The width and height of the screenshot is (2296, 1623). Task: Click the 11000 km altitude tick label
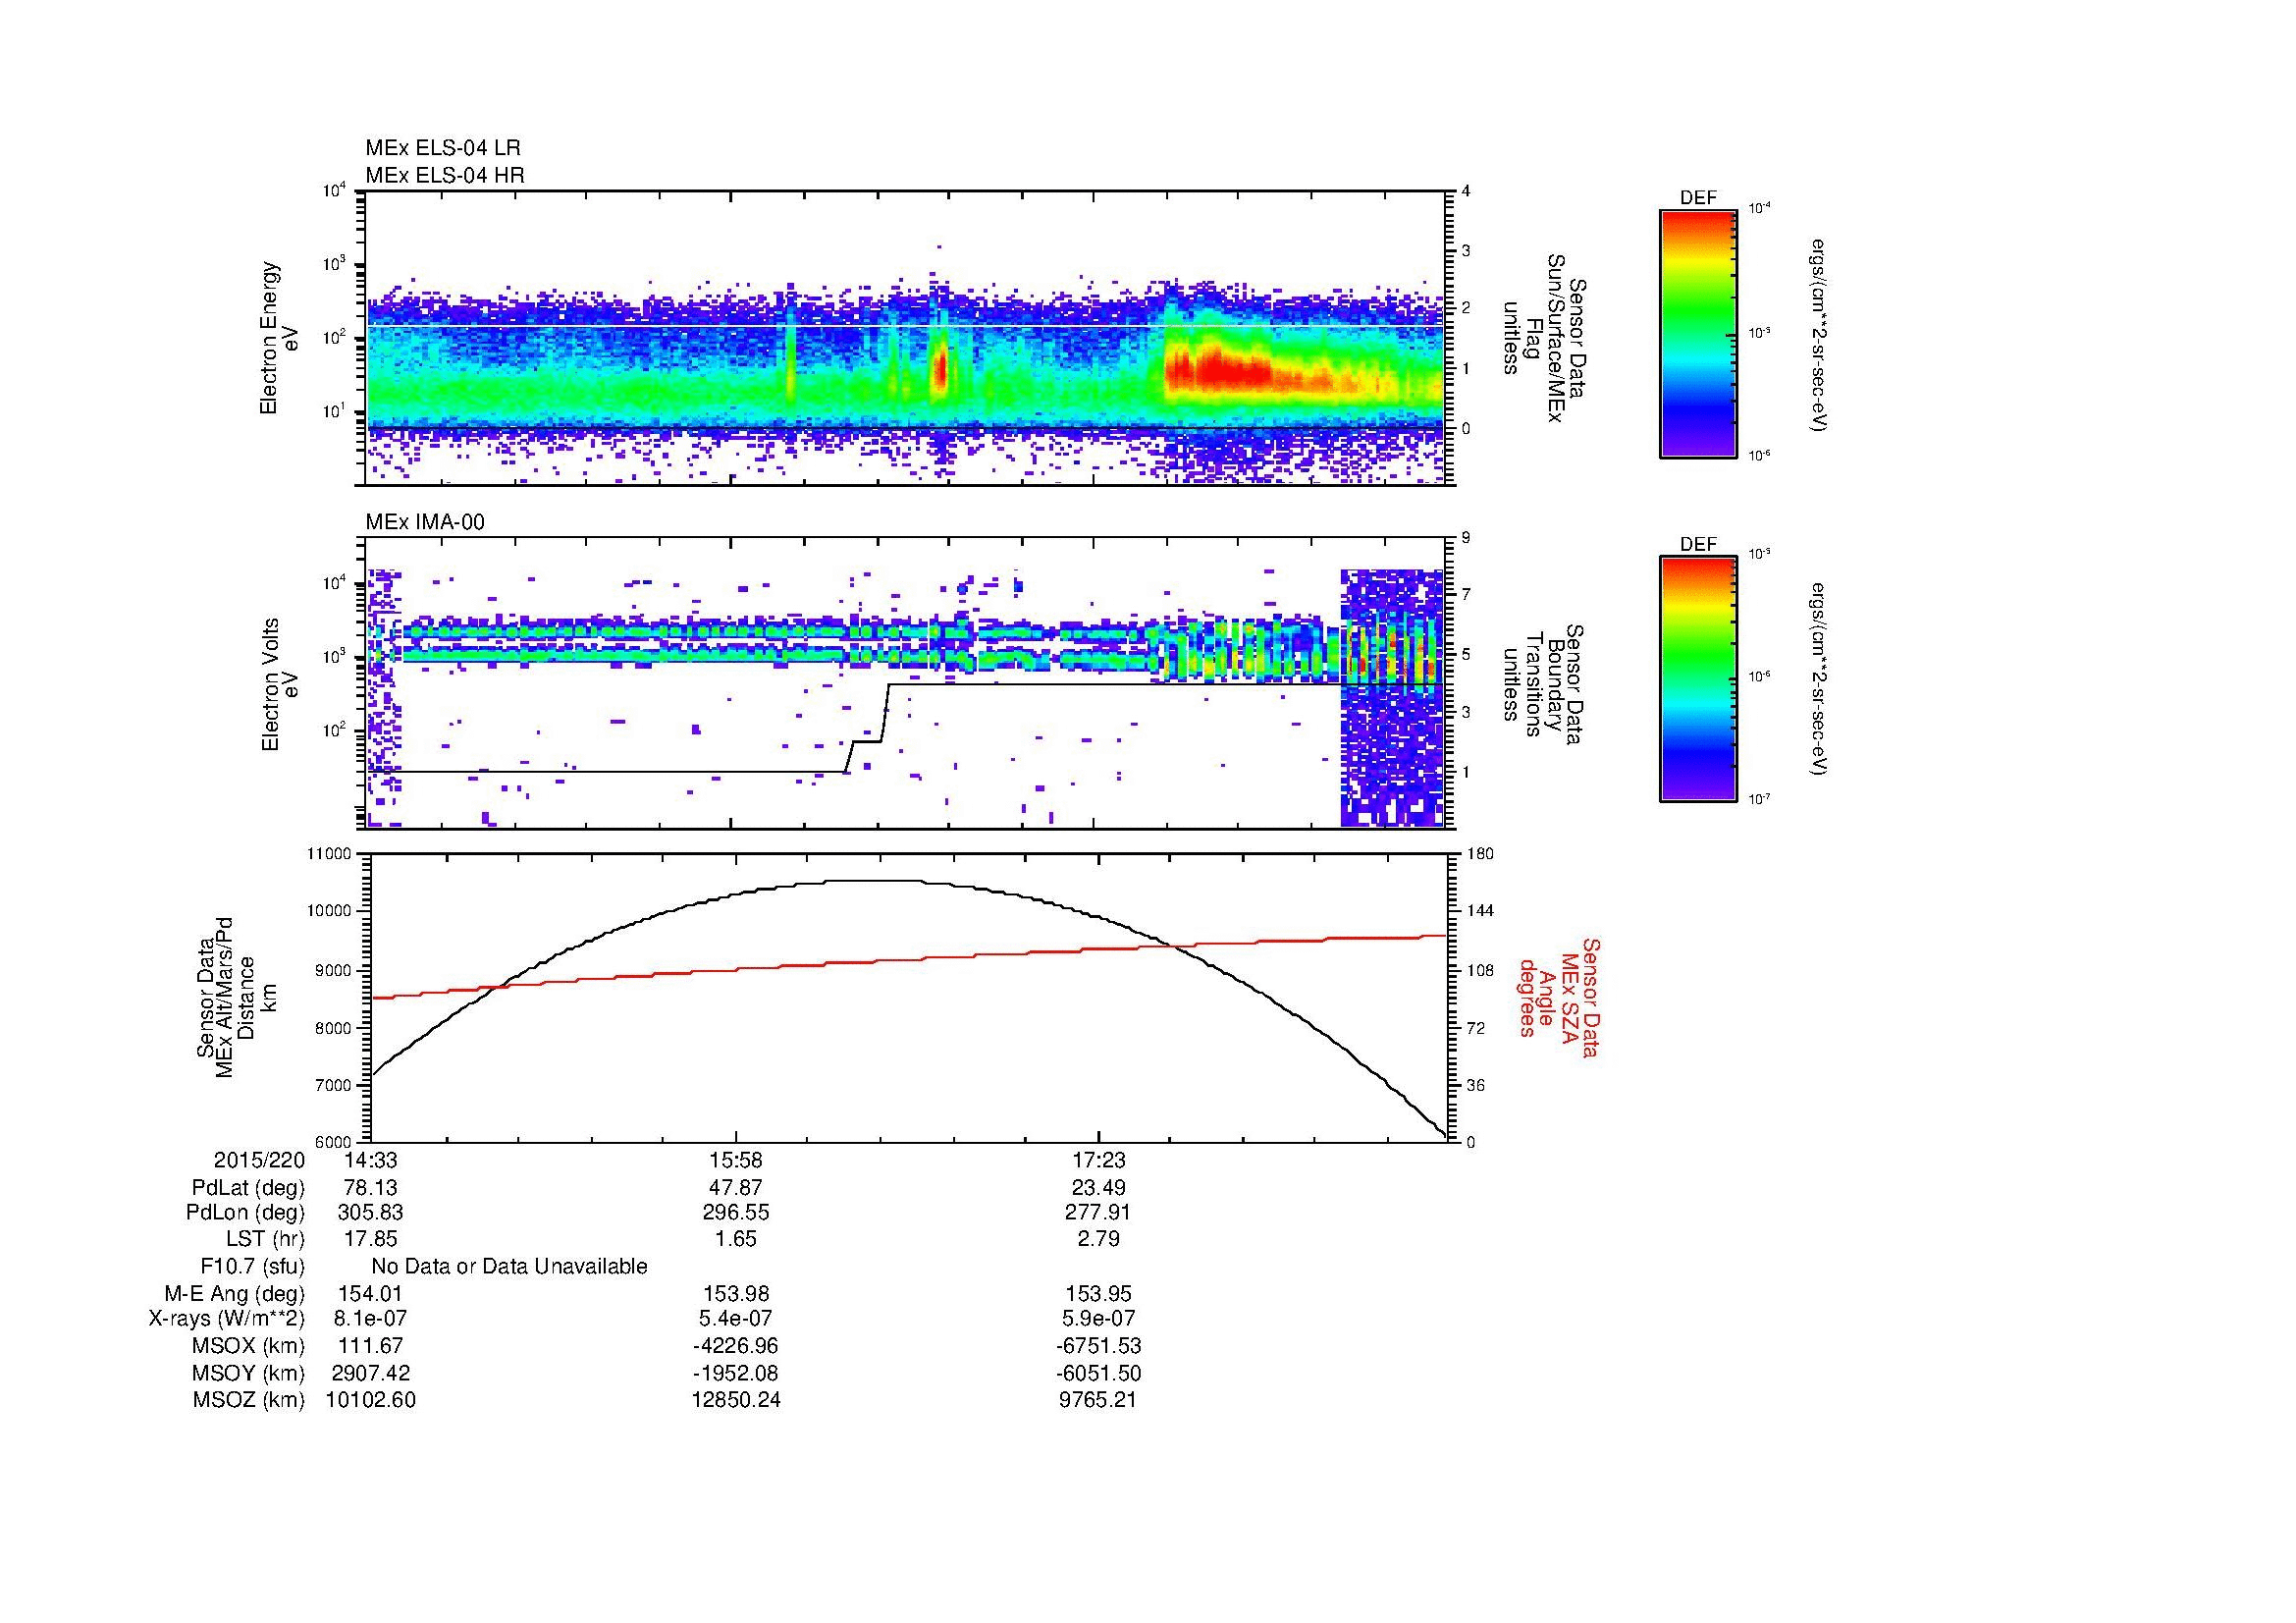(x=331, y=854)
